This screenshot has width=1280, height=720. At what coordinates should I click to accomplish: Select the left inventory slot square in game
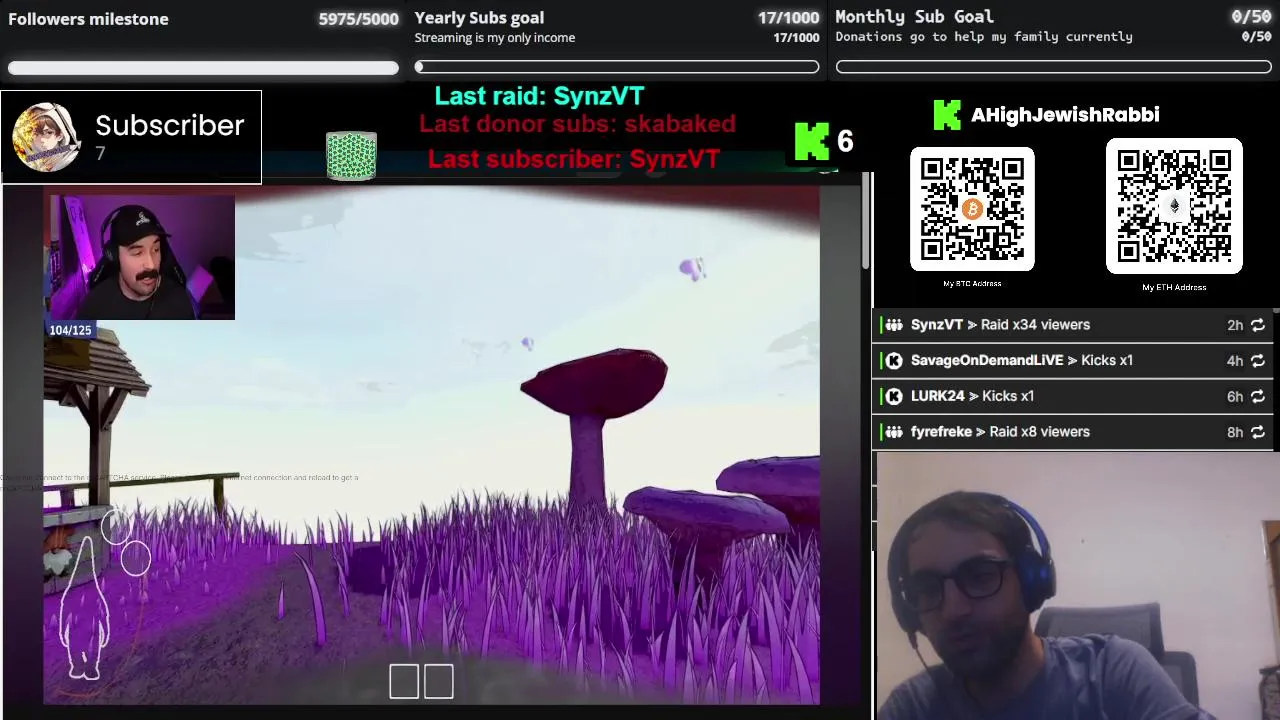[x=404, y=681]
